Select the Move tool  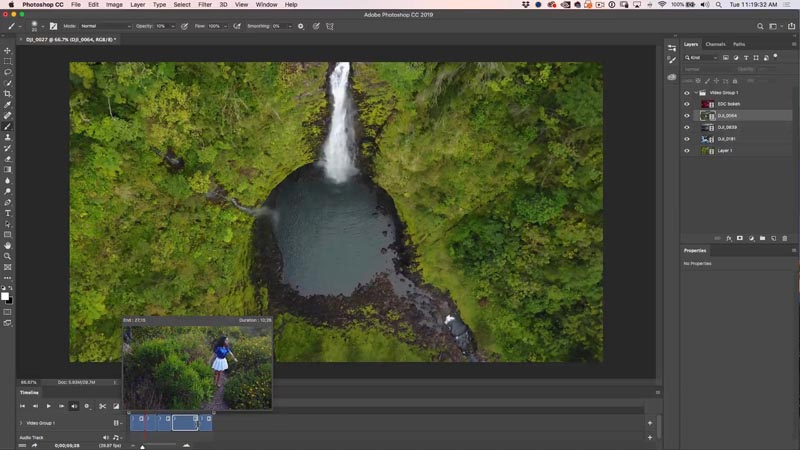click(7, 51)
